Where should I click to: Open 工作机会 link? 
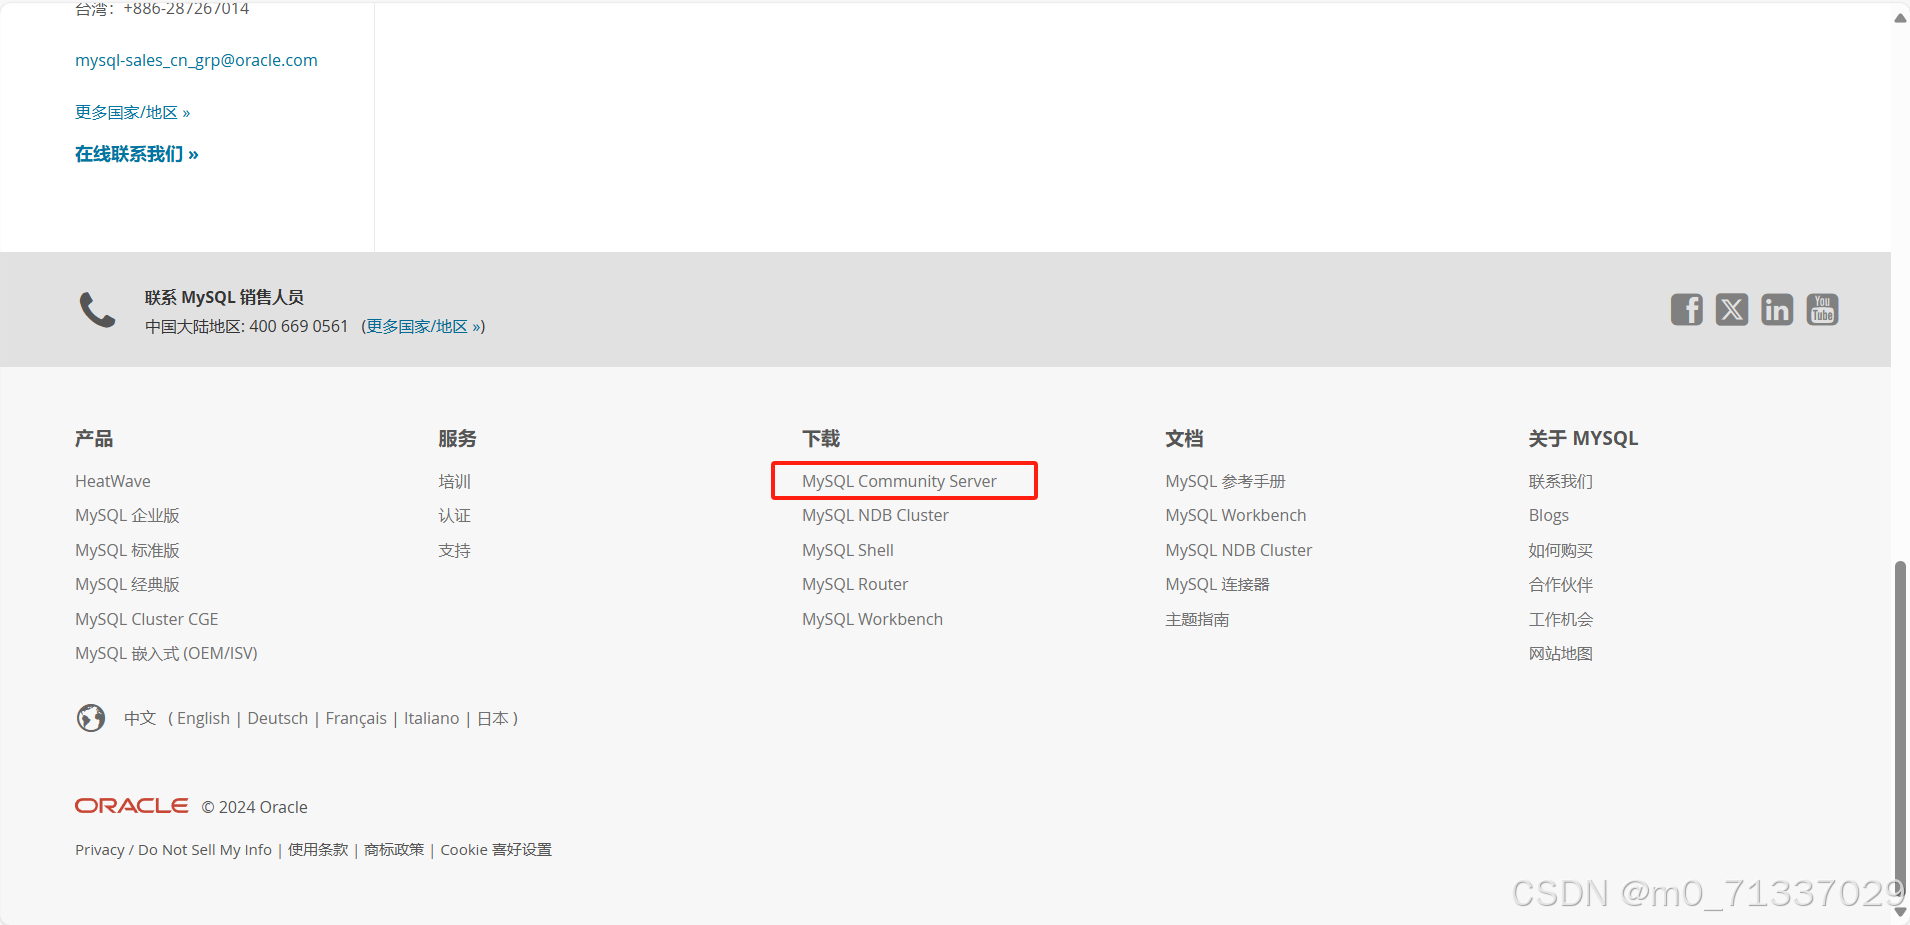(x=1560, y=619)
